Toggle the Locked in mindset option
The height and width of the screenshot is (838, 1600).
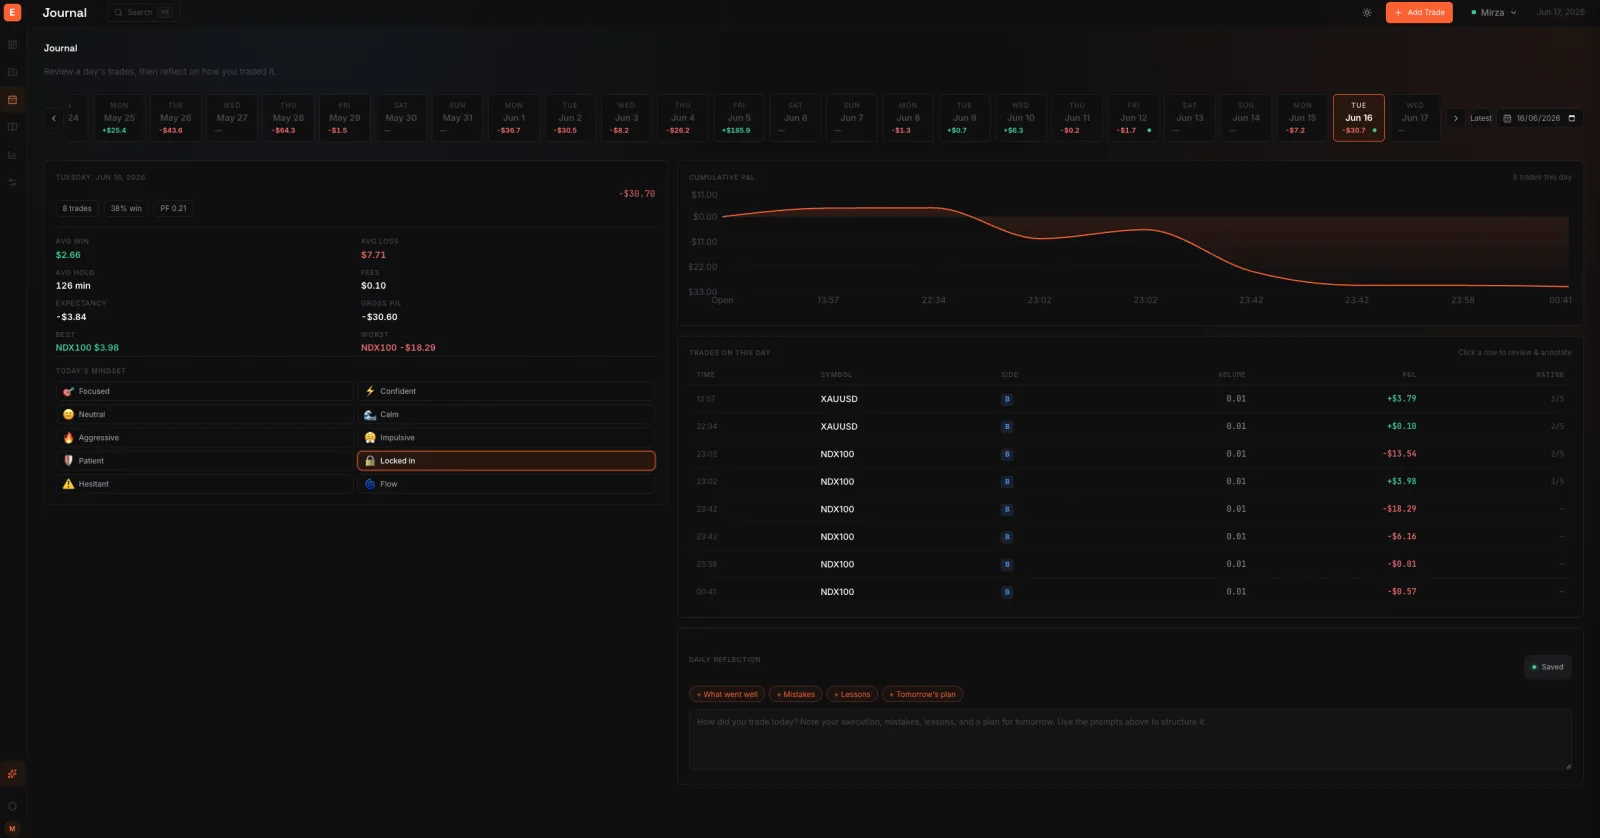click(x=506, y=461)
